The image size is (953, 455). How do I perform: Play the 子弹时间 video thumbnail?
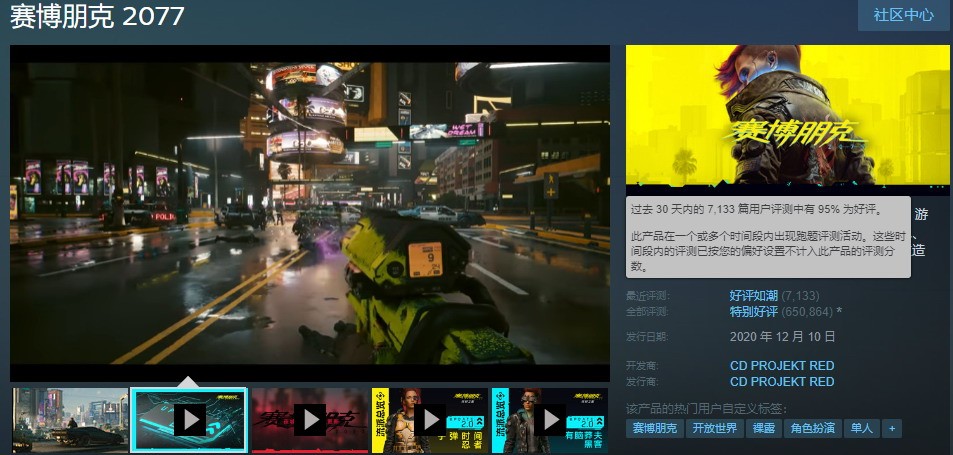(x=429, y=420)
